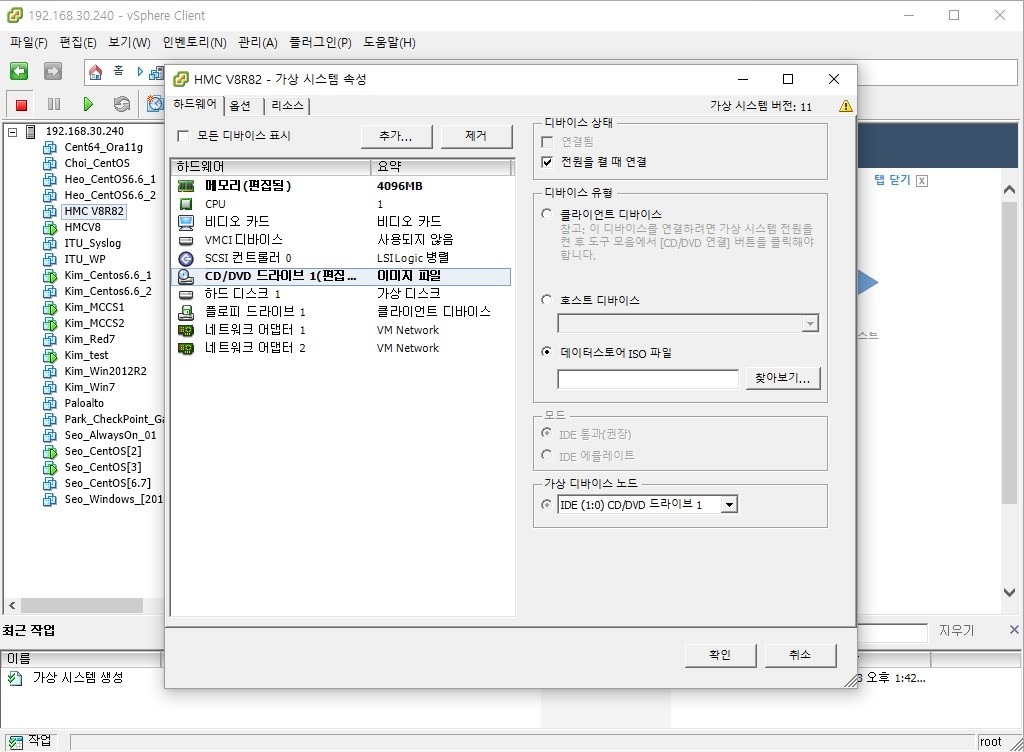Toggle connect at power on checkbox

click(547, 161)
